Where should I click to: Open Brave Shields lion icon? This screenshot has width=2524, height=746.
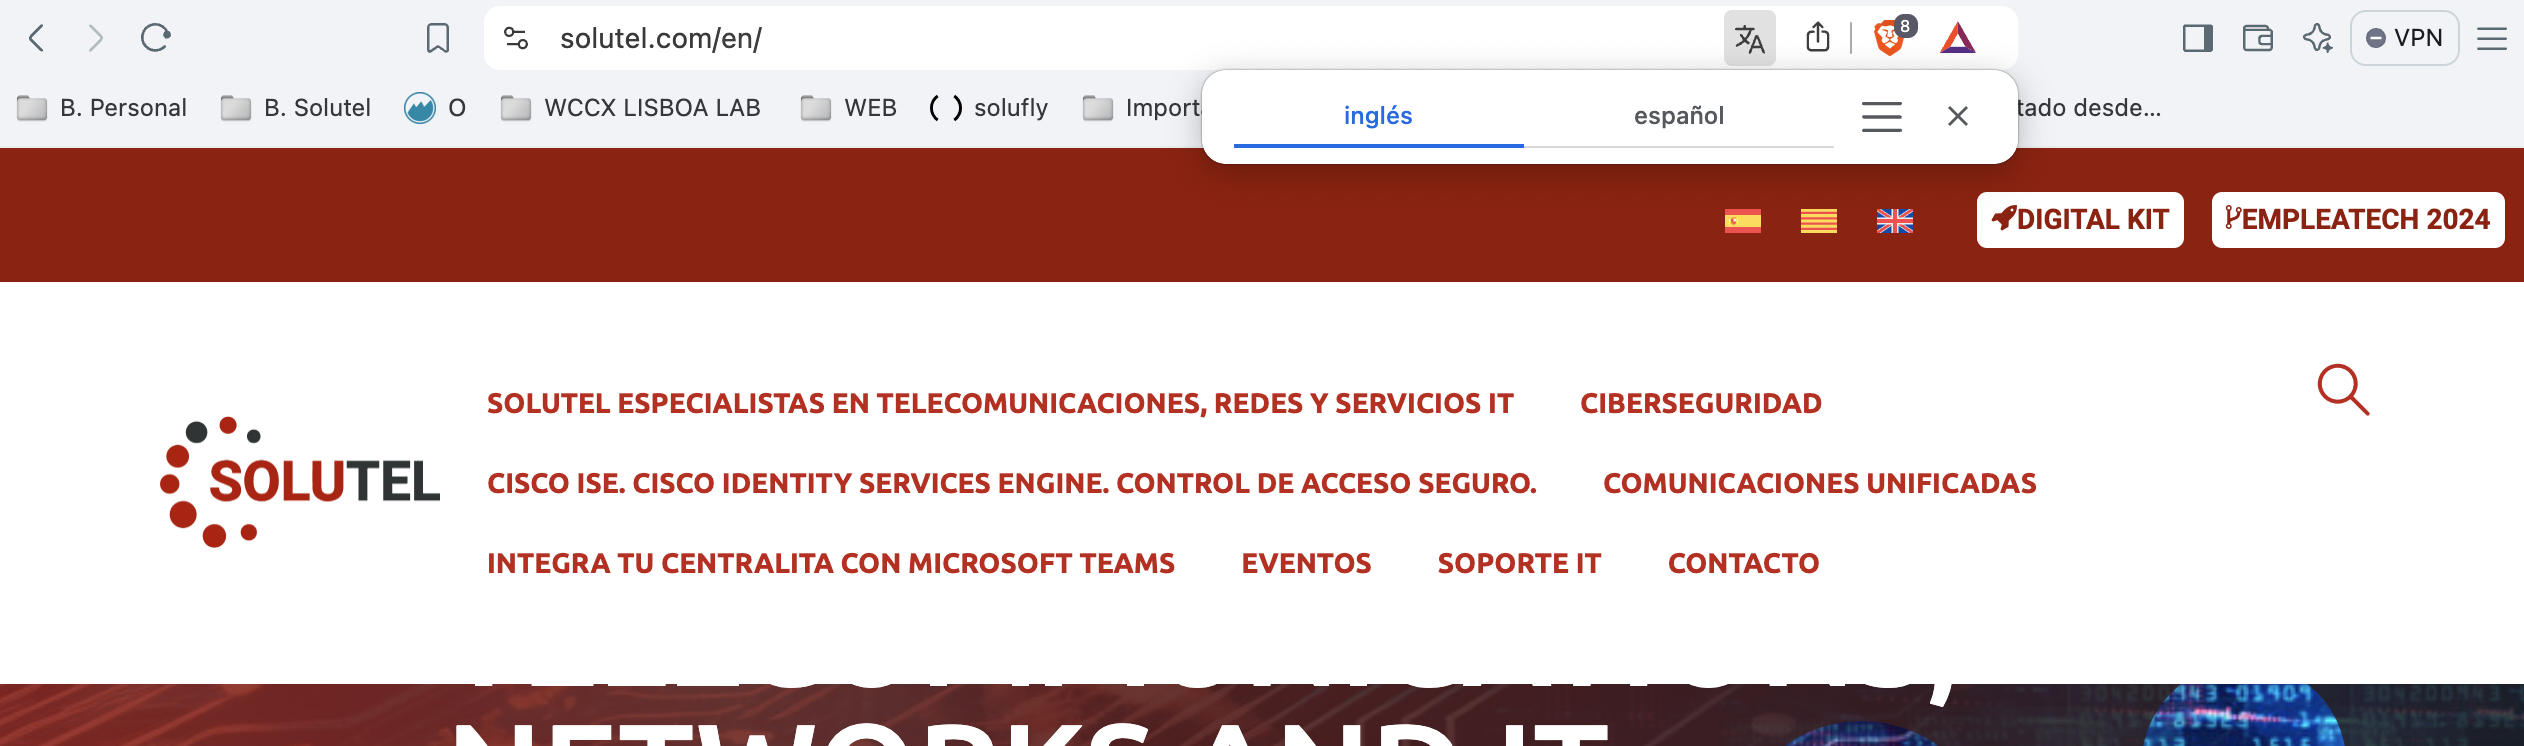tap(1890, 38)
